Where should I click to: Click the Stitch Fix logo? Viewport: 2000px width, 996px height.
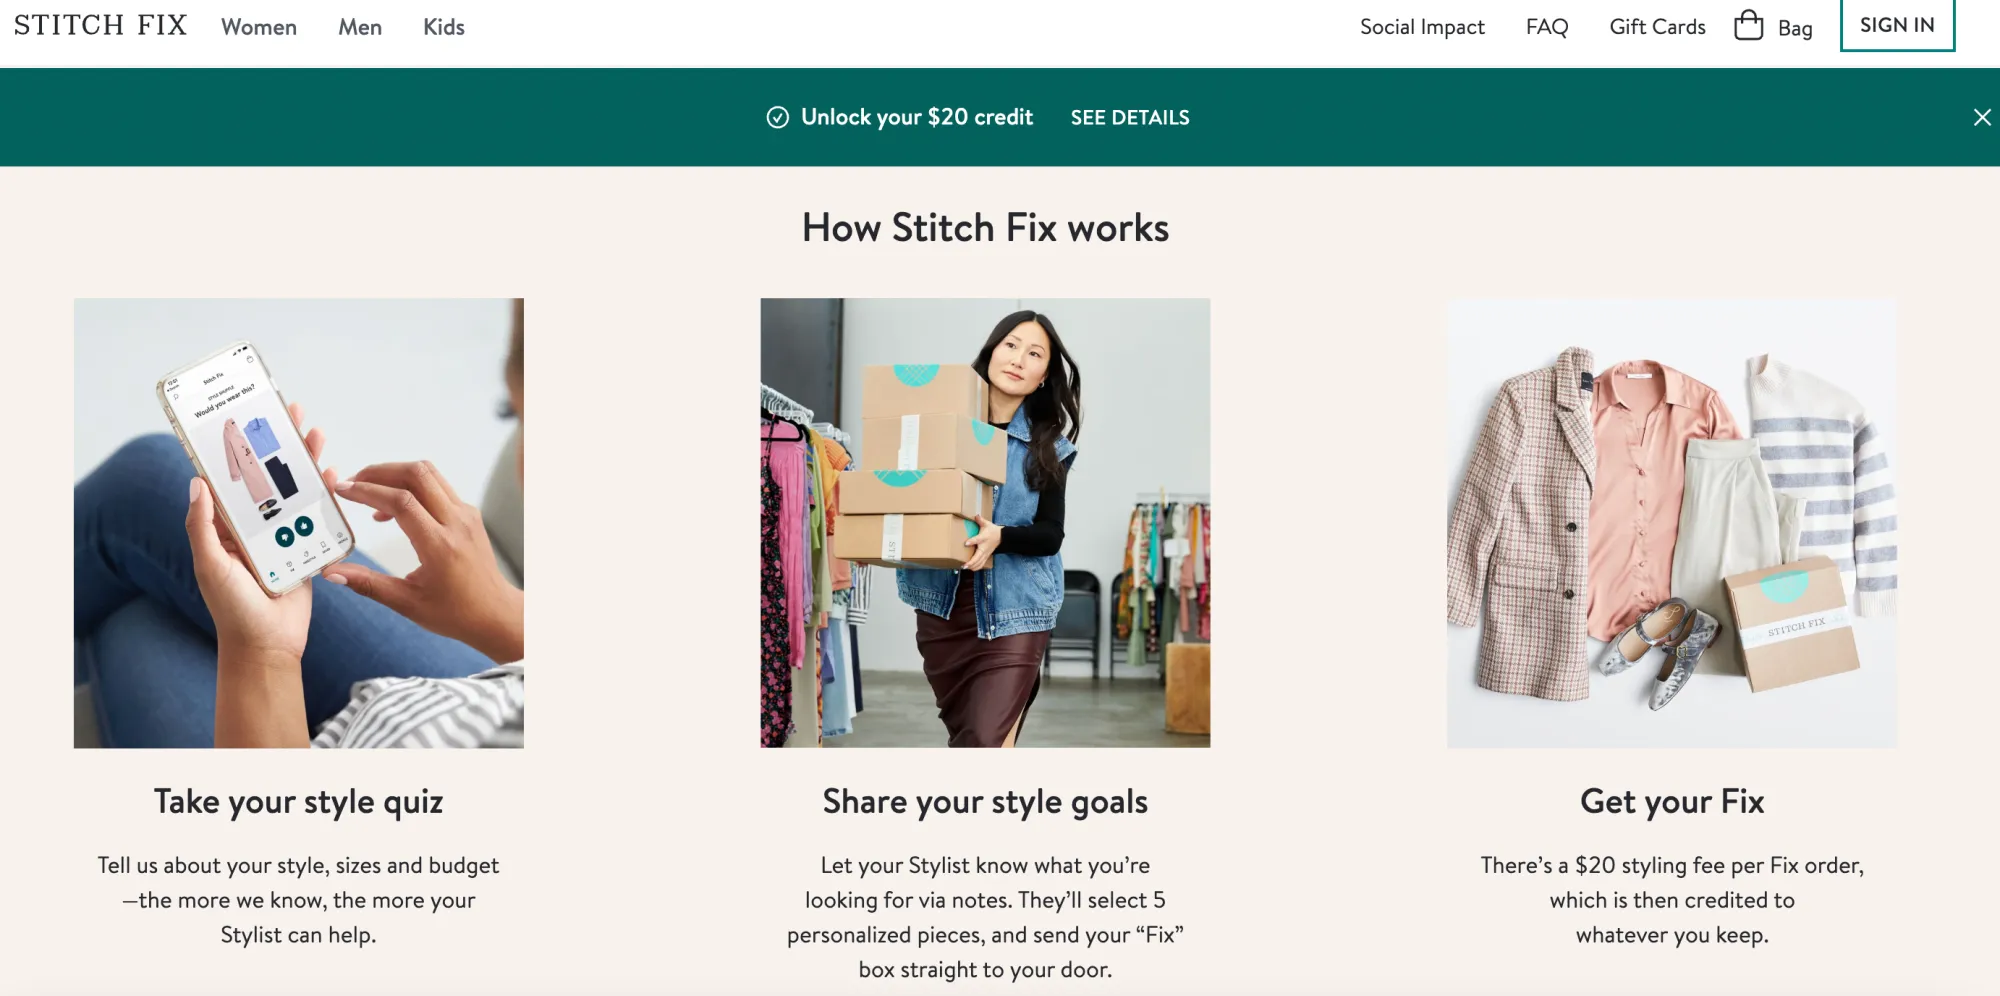tap(100, 26)
